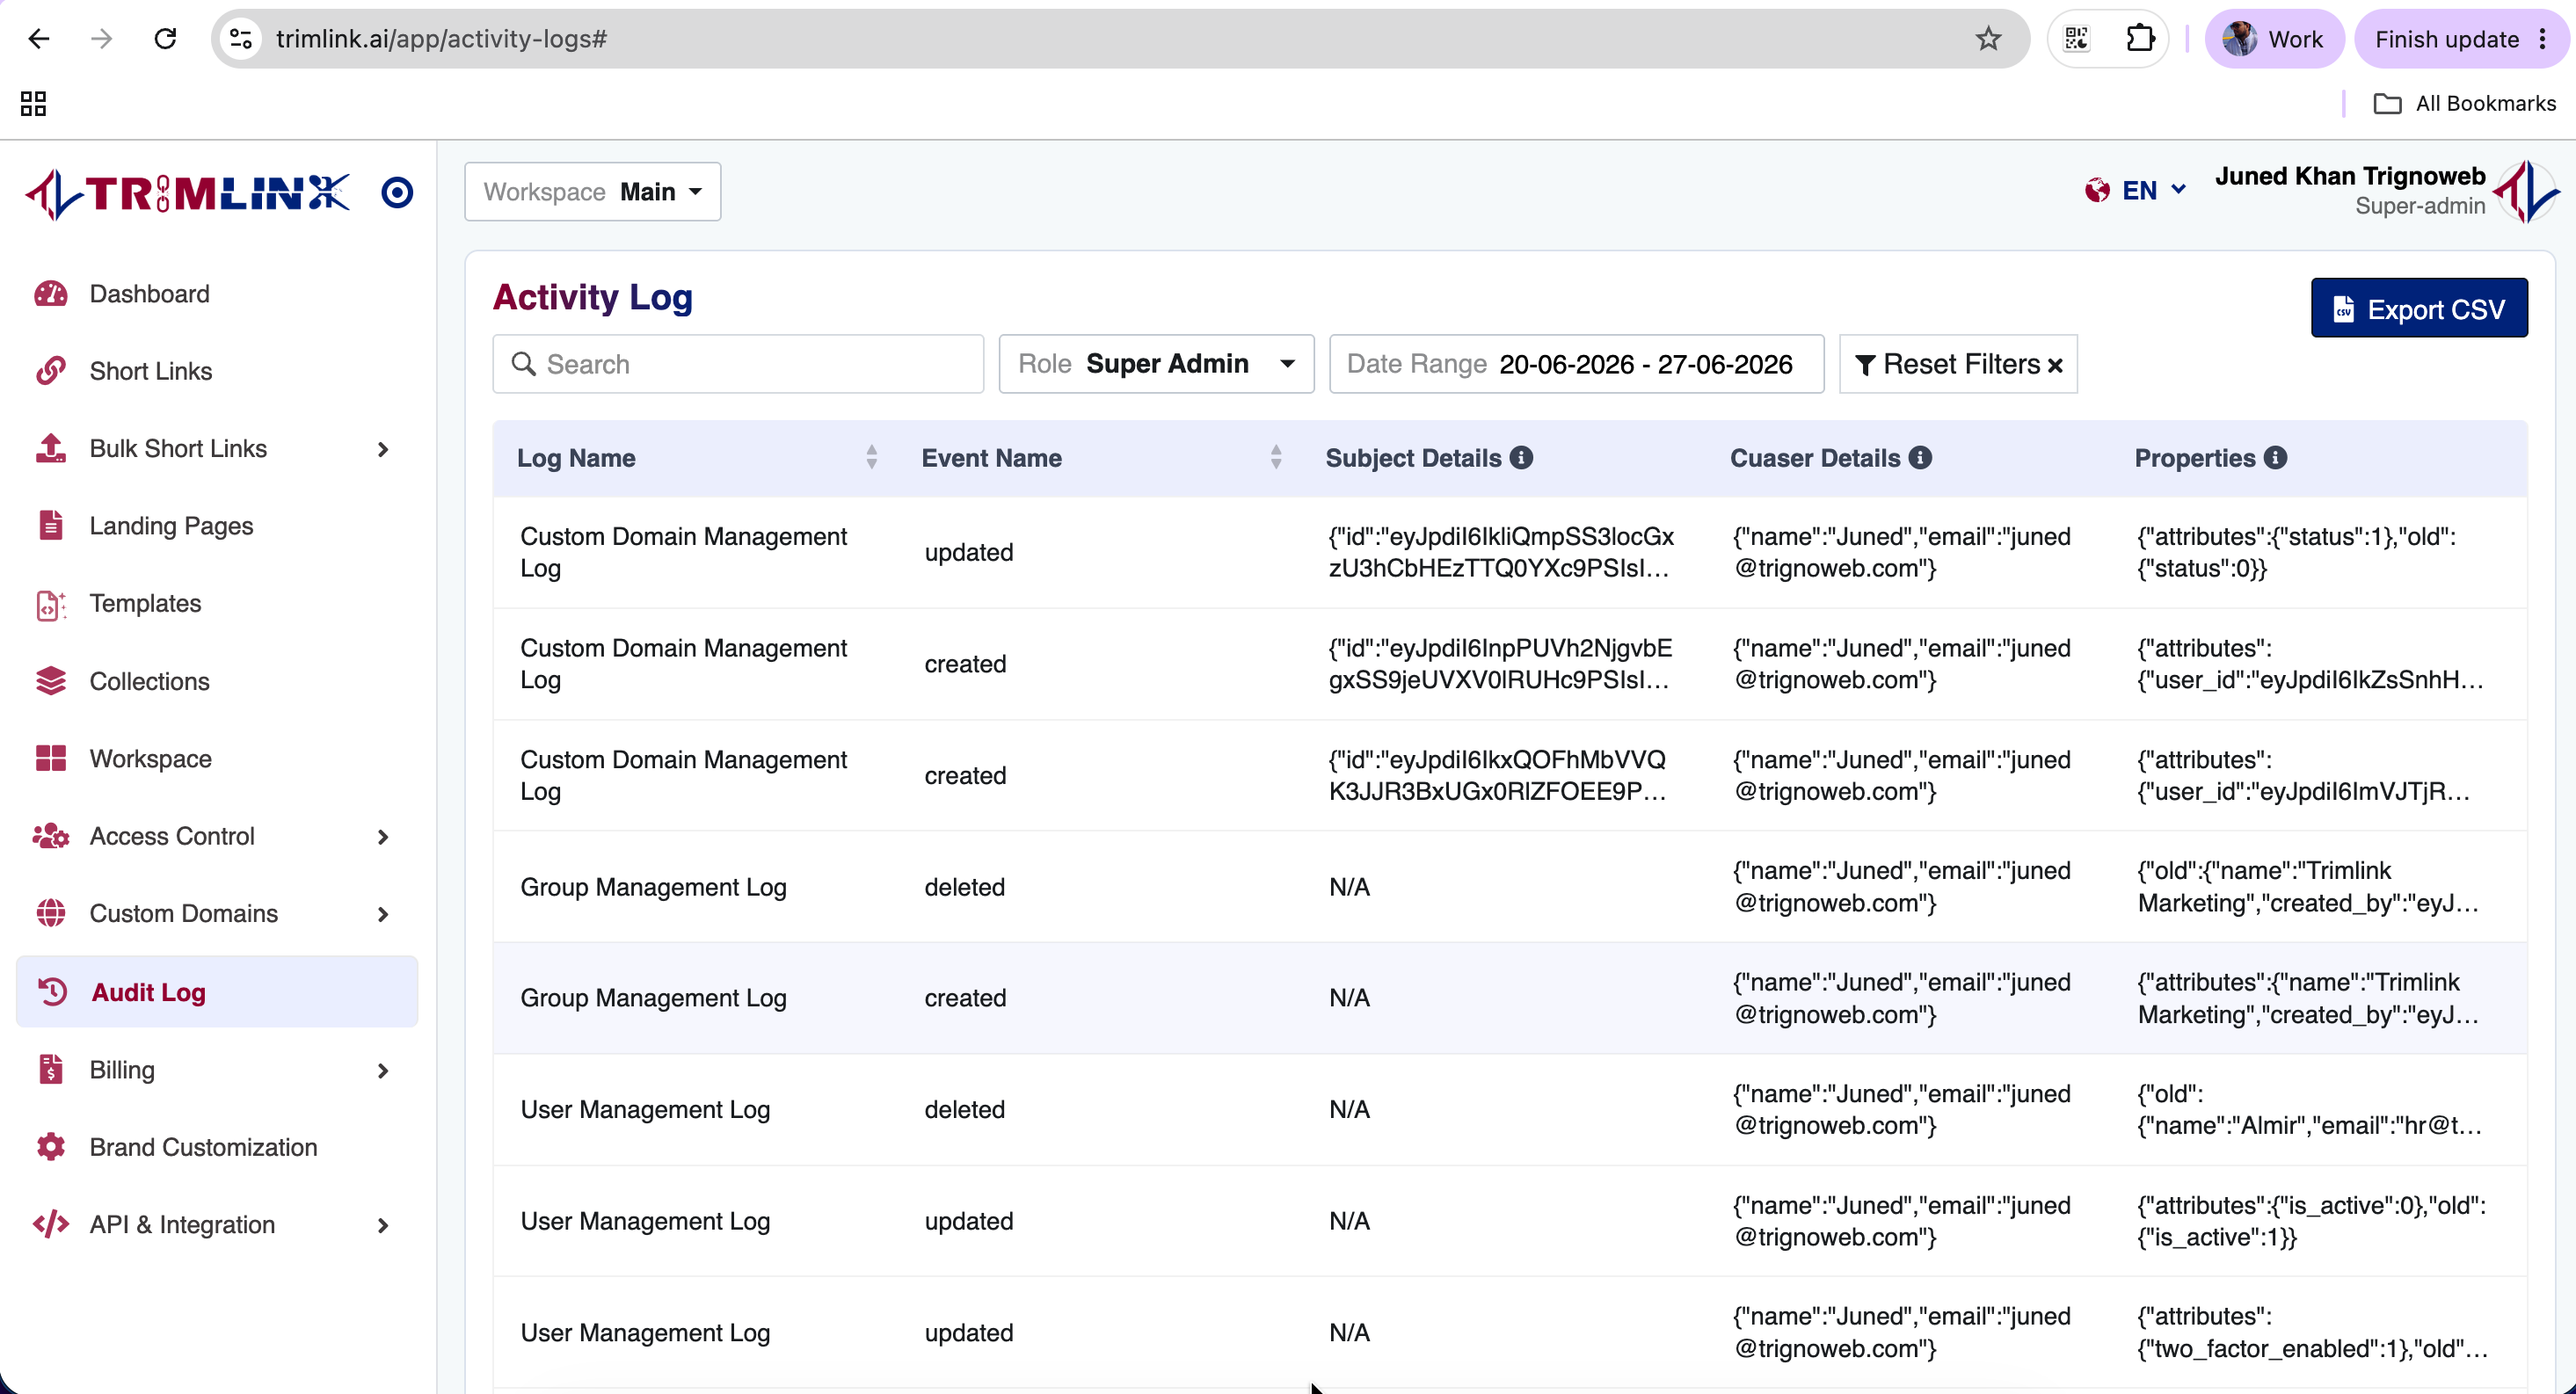Open the EN language dropdown
Image resolution: width=2576 pixels, height=1394 pixels.
[x=2137, y=190]
